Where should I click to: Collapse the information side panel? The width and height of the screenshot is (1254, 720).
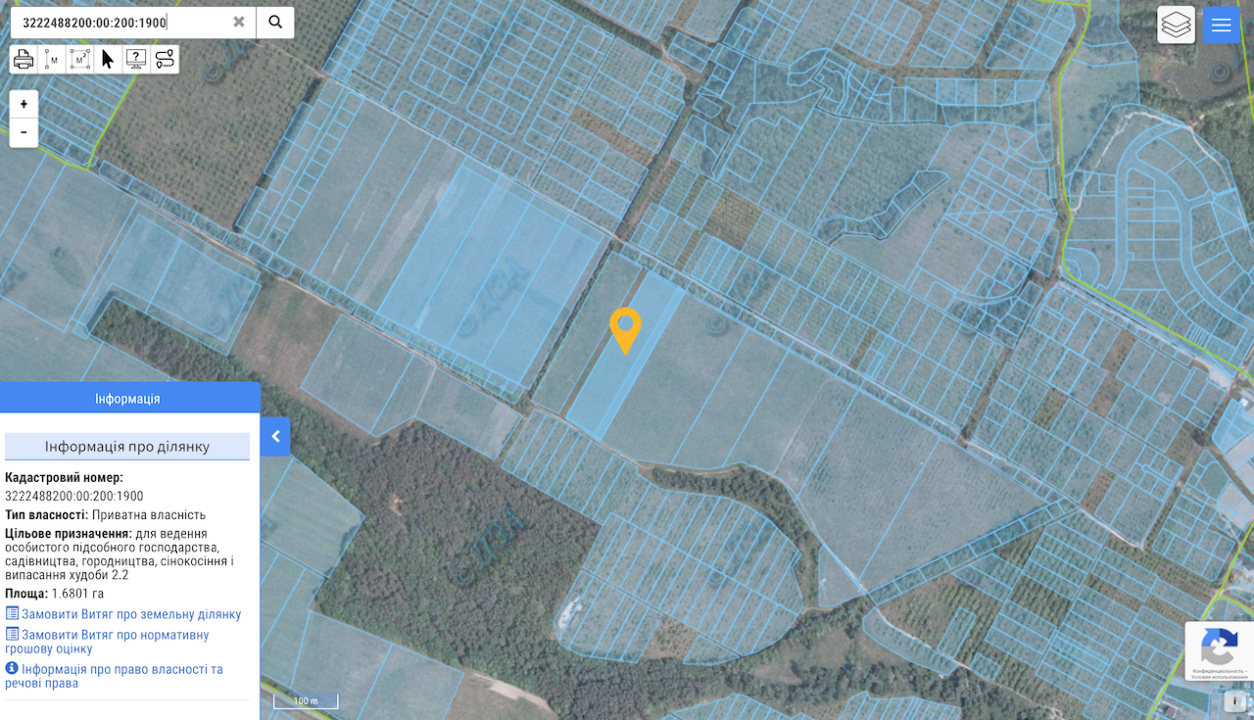point(275,437)
